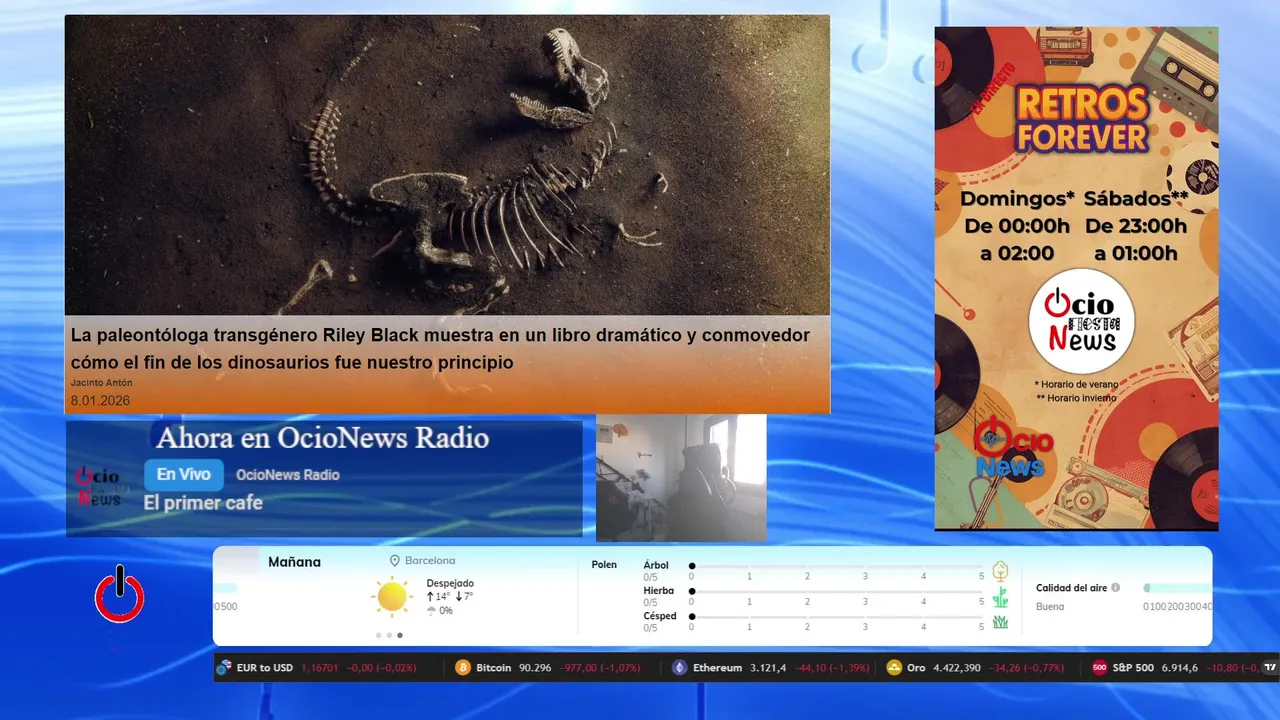Click the Domingos schedule text on poster

1017,226
